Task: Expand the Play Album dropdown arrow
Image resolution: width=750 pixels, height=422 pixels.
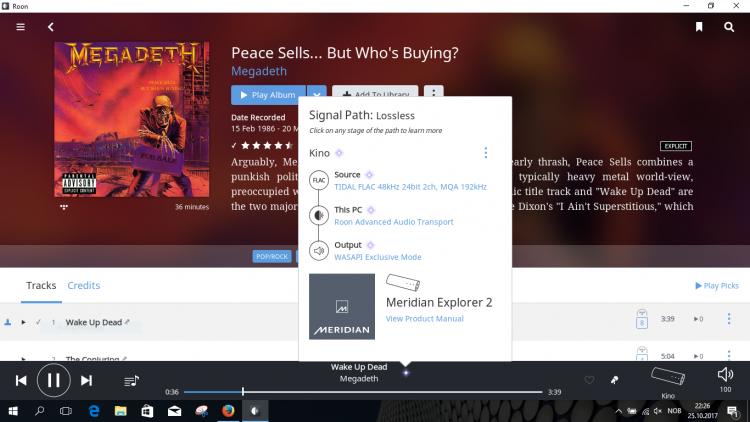Action: (x=317, y=95)
